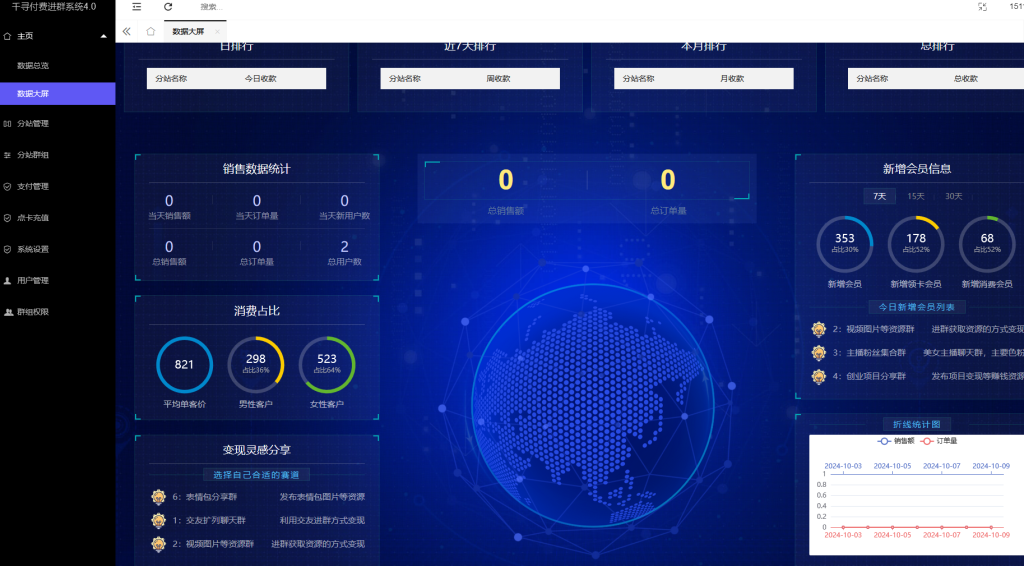Click 选择自己合适的赛道 heading
The image size is (1024, 566).
click(256, 475)
